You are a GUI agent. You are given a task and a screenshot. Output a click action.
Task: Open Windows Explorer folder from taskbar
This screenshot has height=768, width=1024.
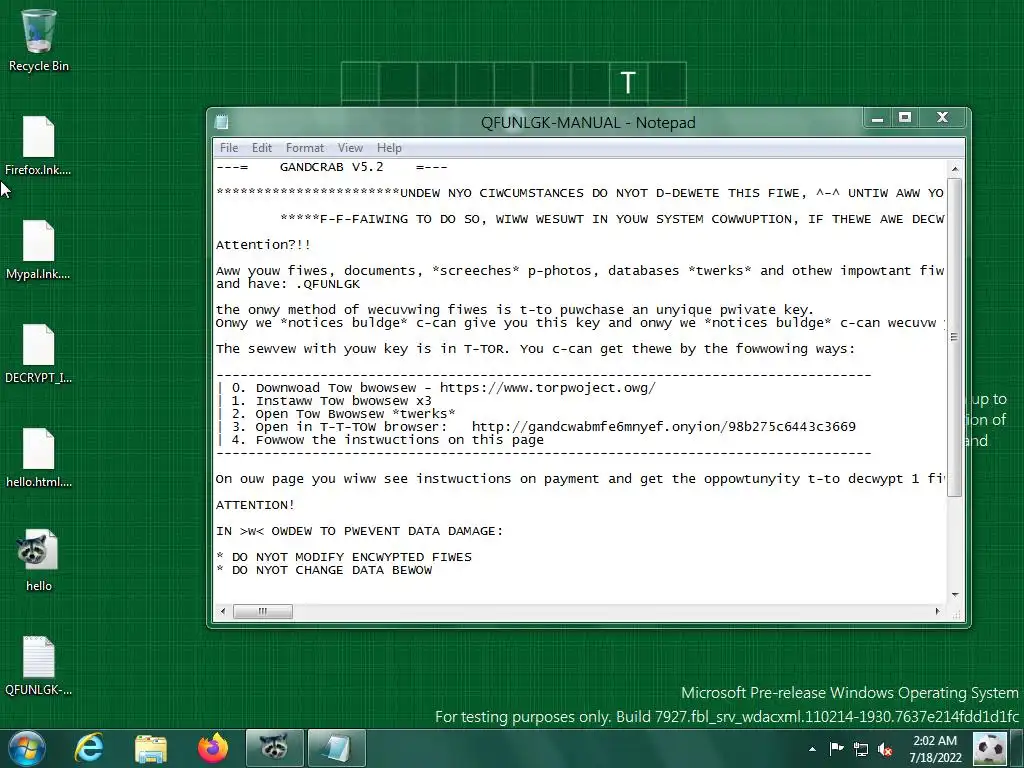[x=151, y=748]
